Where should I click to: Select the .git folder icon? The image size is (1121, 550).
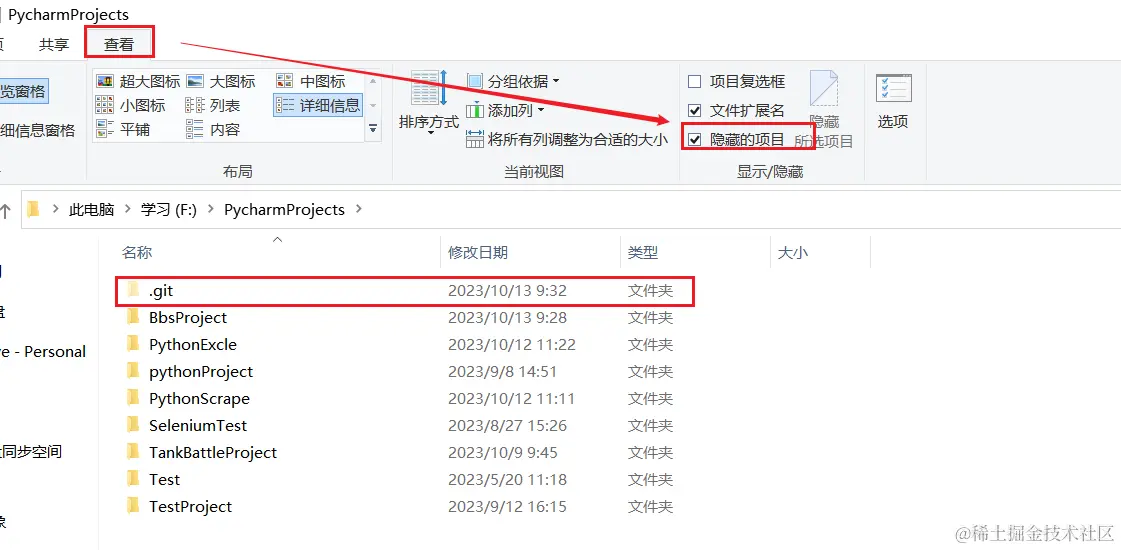coord(133,290)
